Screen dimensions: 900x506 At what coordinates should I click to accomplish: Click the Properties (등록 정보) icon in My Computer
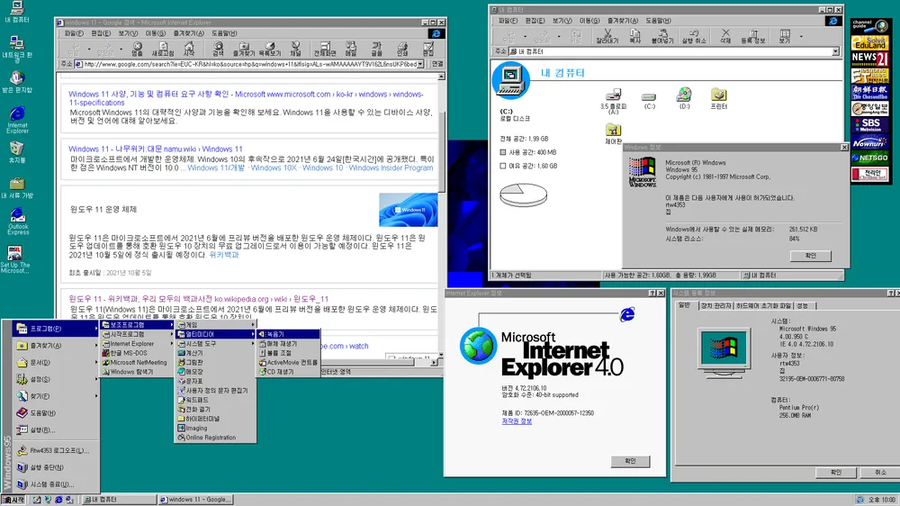pyautogui.click(x=753, y=36)
